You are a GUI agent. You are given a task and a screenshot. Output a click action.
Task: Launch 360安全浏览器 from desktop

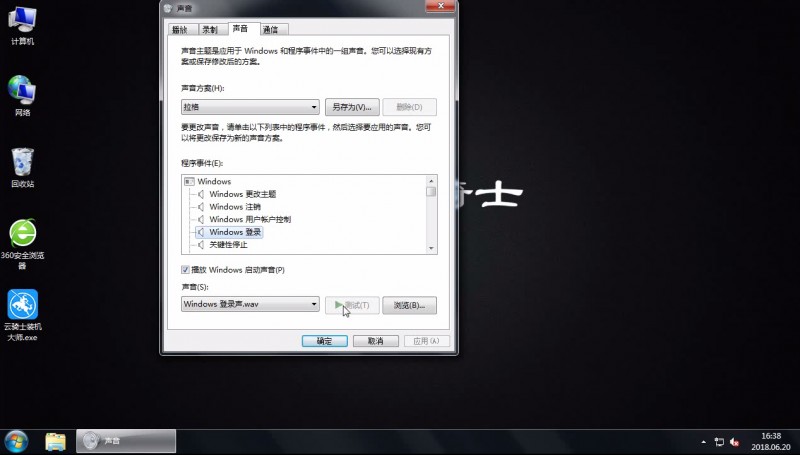pyautogui.click(x=22, y=243)
